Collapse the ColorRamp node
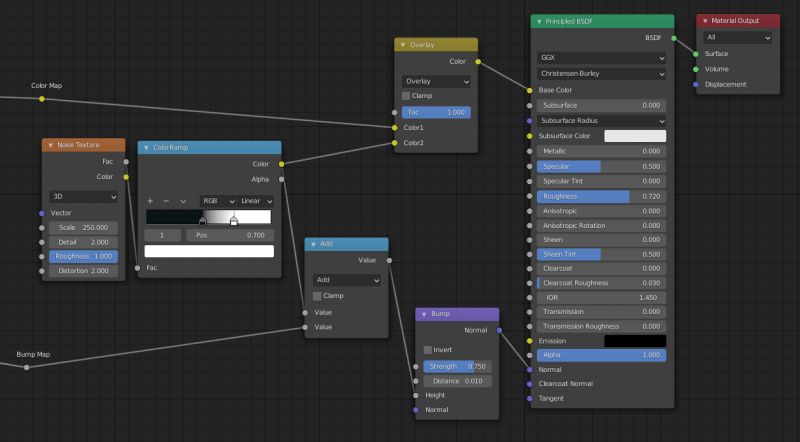Image resolution: width=800 pixels, height=442 pixels. click(x=146, y=148)
